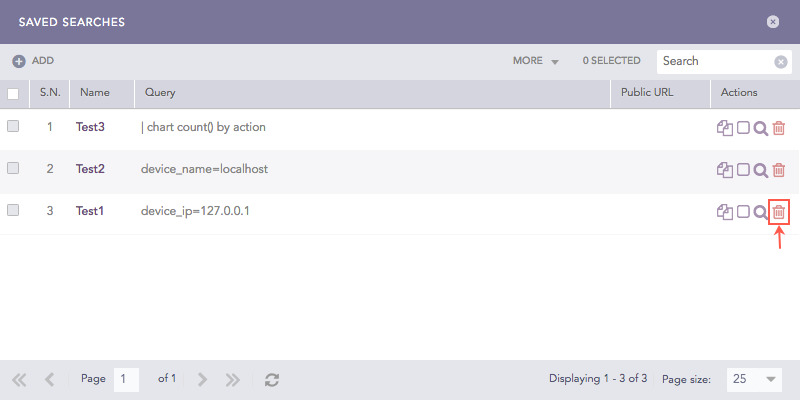
Task: Delete the Test3 saved search
Action: [779, 128]
